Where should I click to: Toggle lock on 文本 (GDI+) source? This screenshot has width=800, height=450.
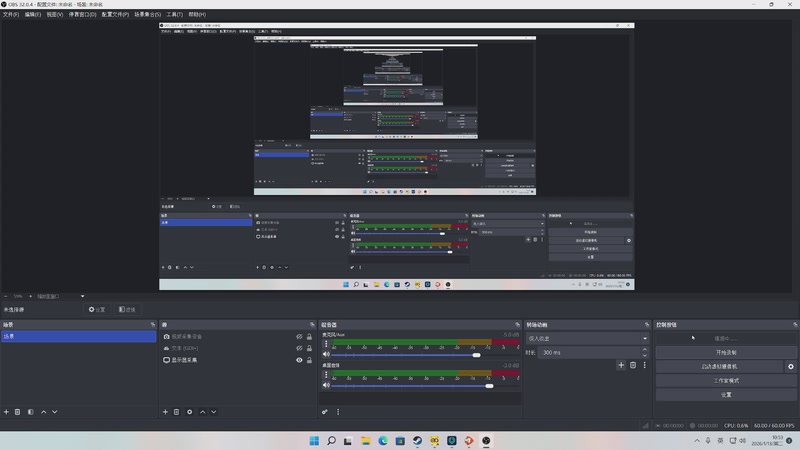pyautogui.click(x=309, y=348)
